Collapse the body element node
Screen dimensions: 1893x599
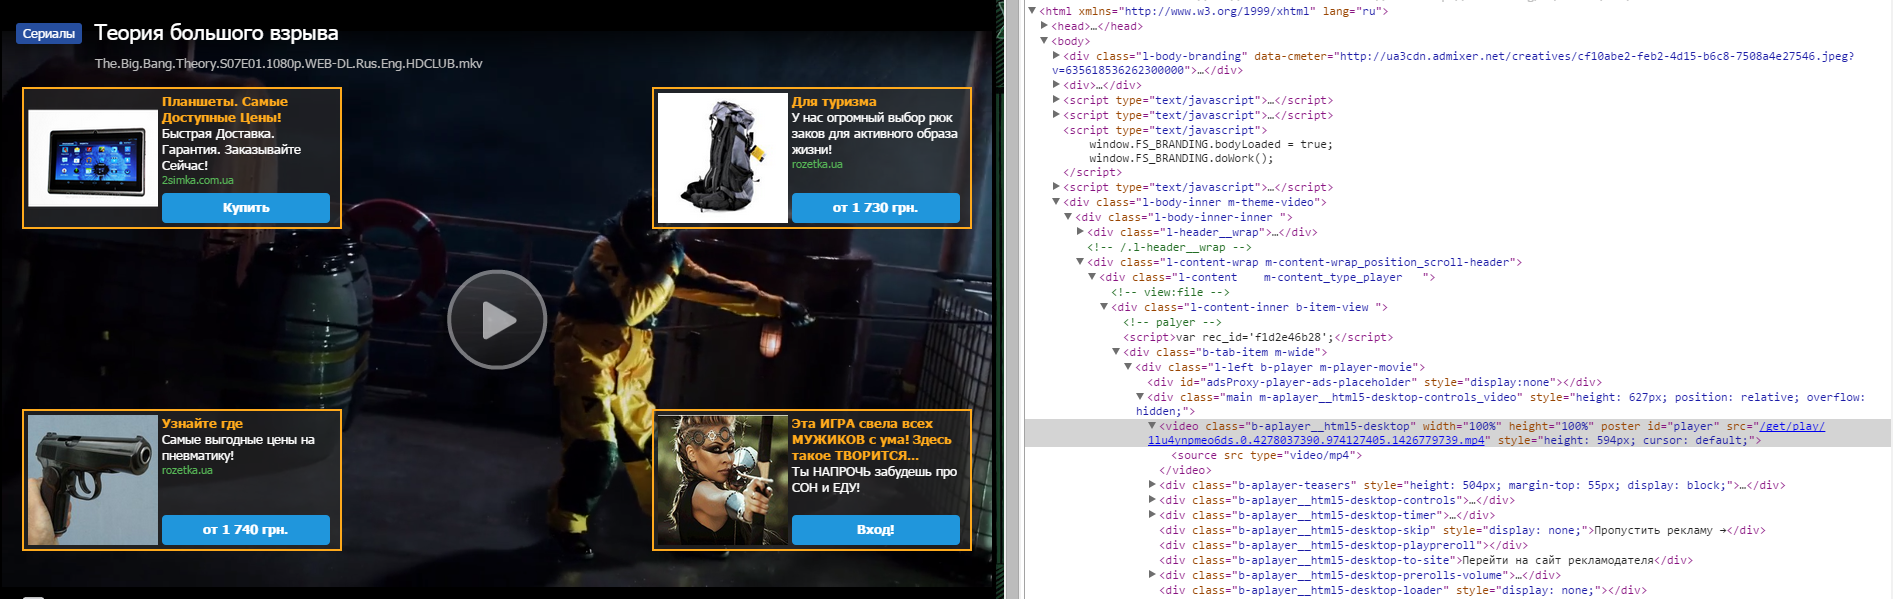pyautogui.click(x=1045, y=41)
